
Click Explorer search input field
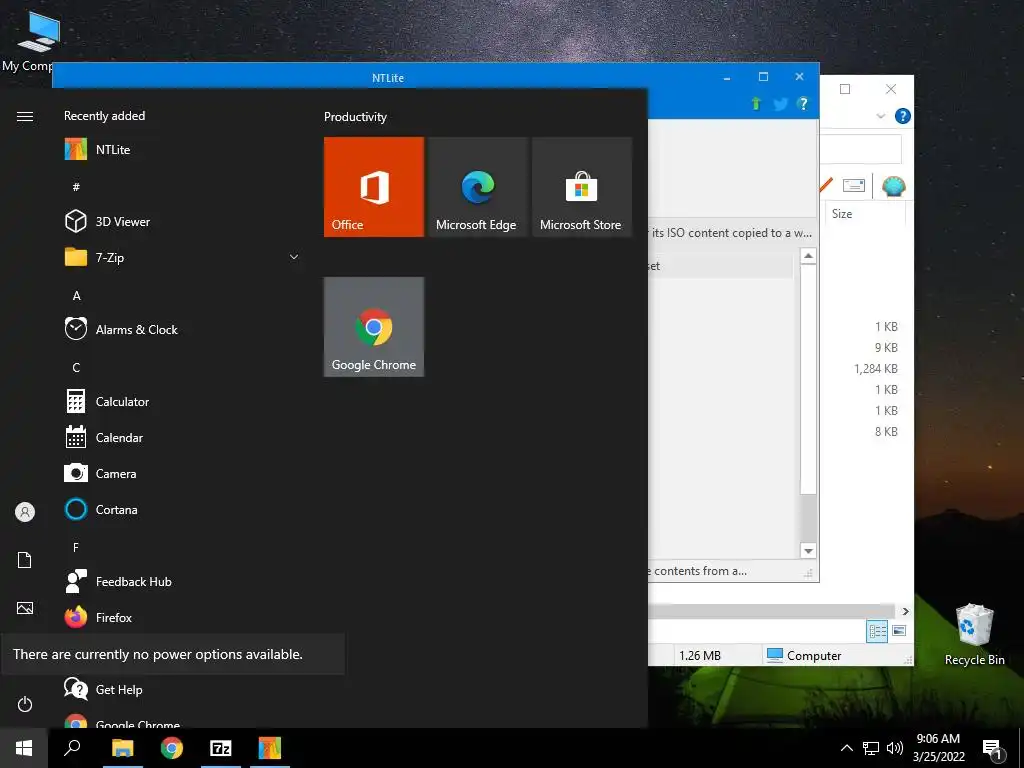coord(861,149)
